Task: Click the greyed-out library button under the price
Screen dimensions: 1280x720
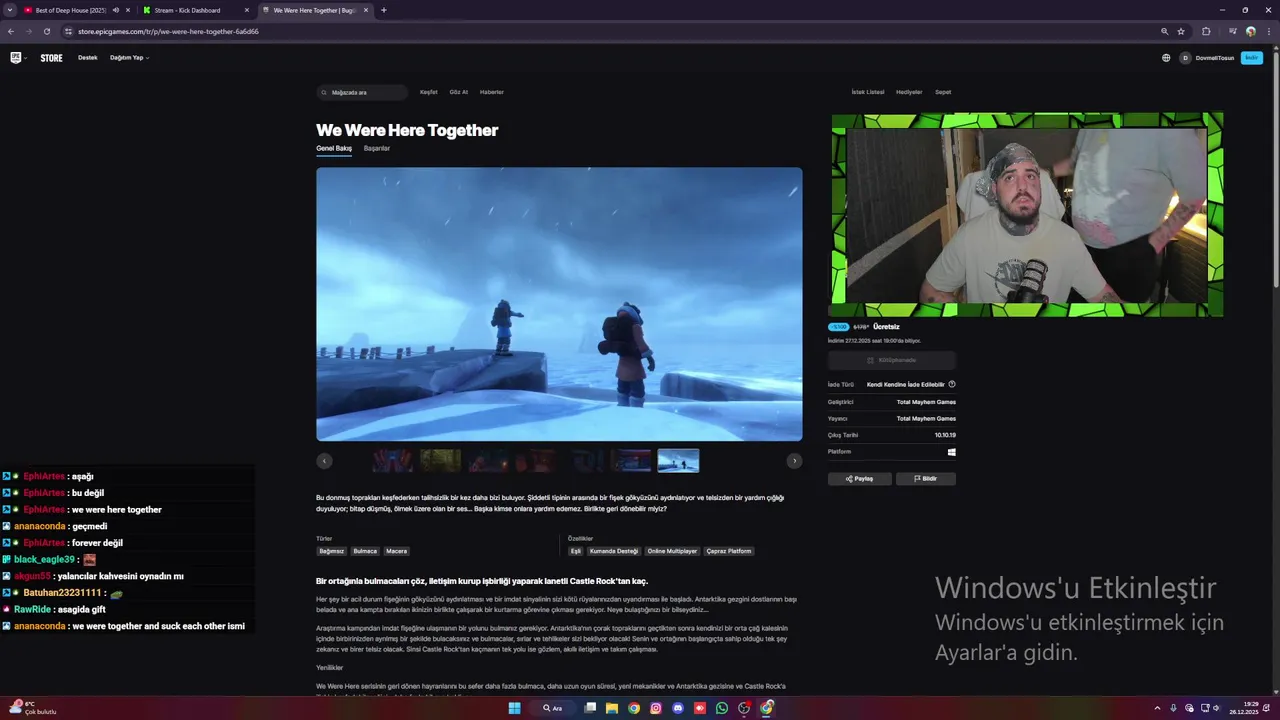Action: pyautogui.click(x=892, y=360)
